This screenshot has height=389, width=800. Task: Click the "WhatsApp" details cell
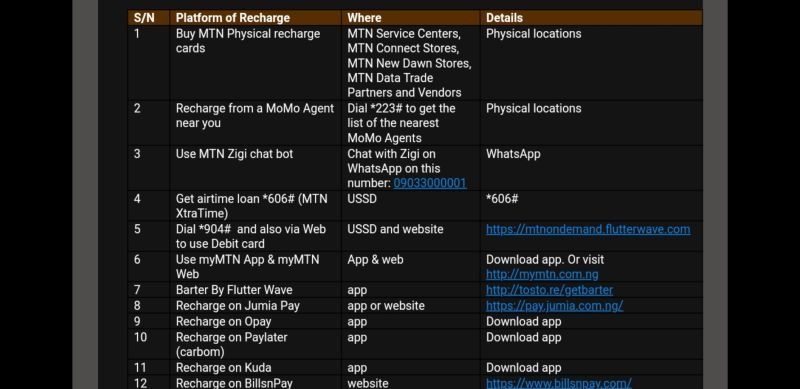591,168
